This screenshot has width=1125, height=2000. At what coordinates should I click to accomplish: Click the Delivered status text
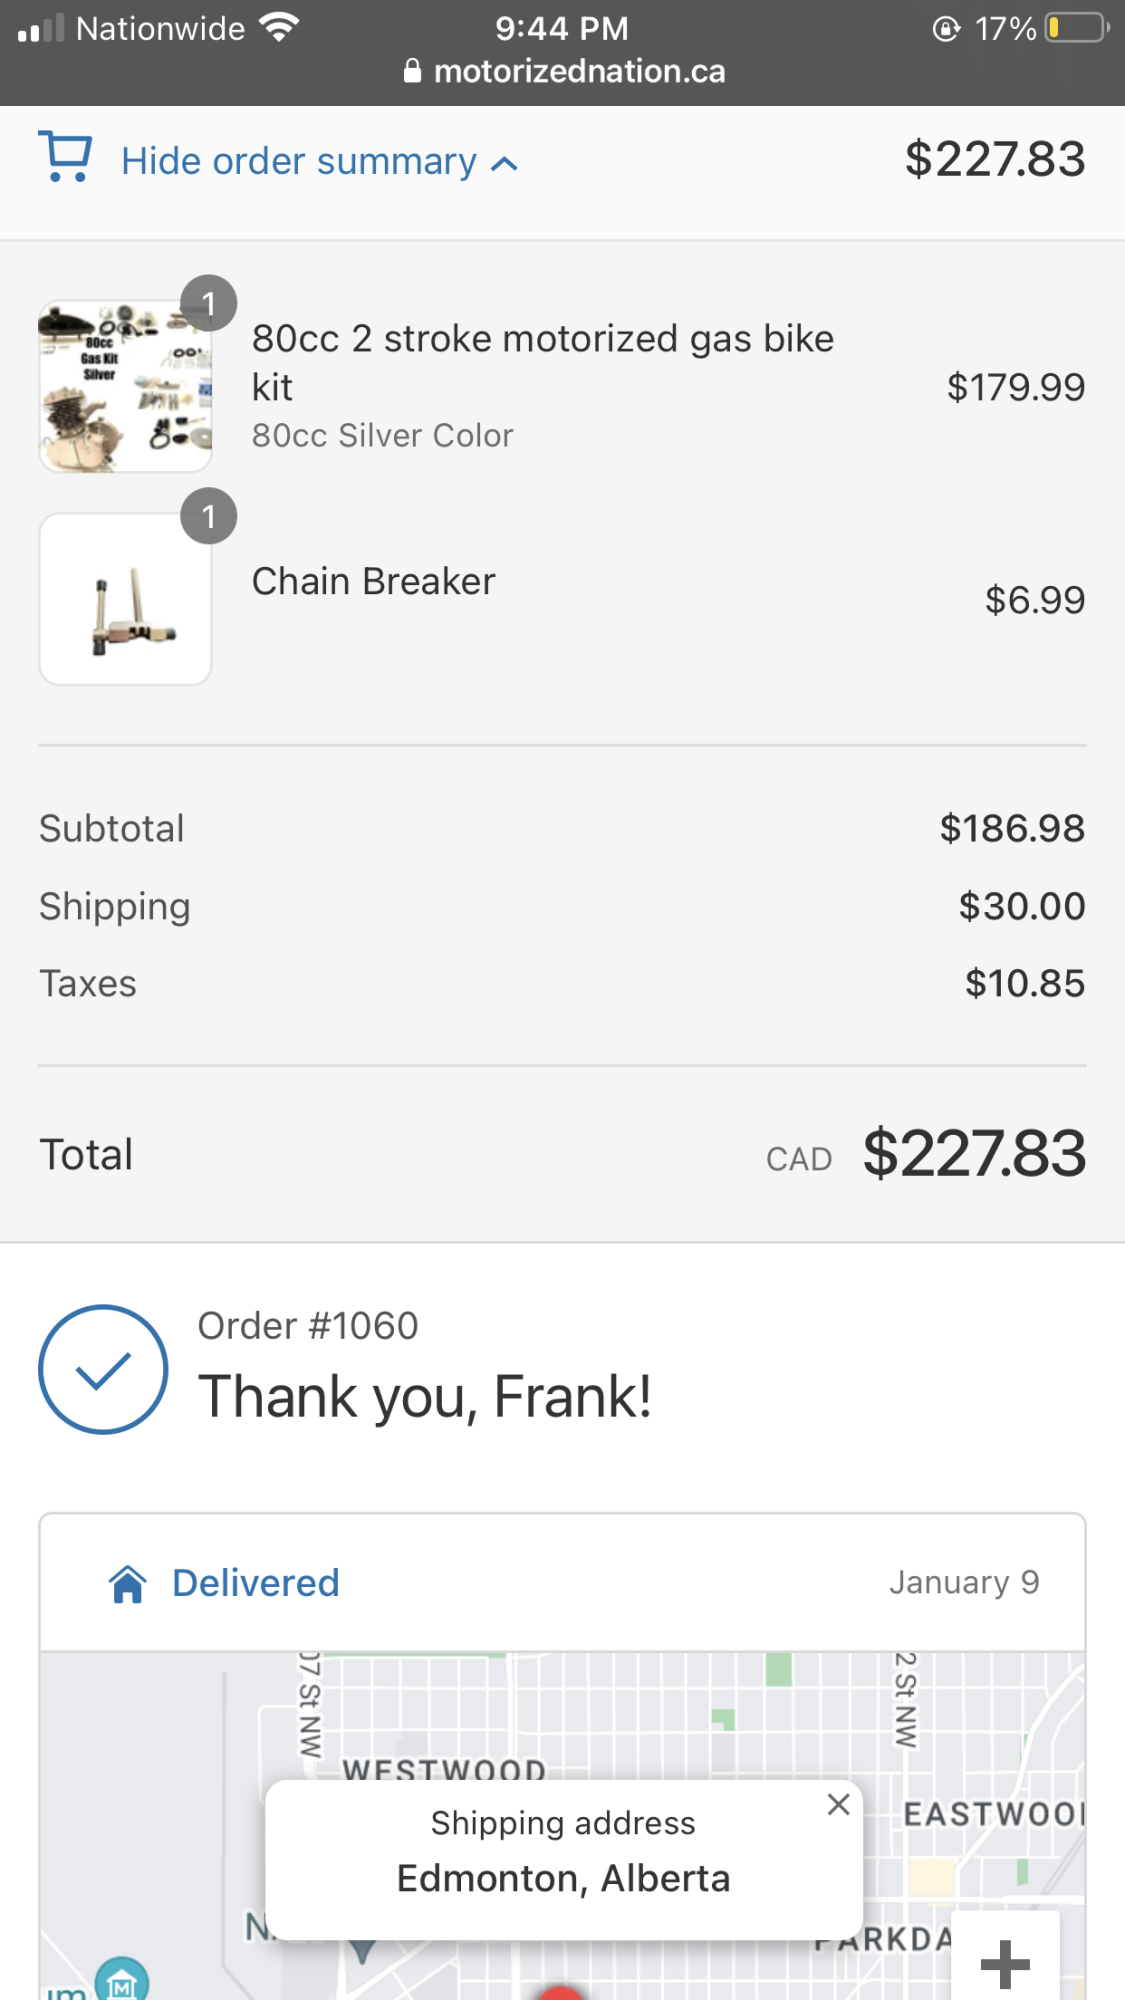[256, 1583]
